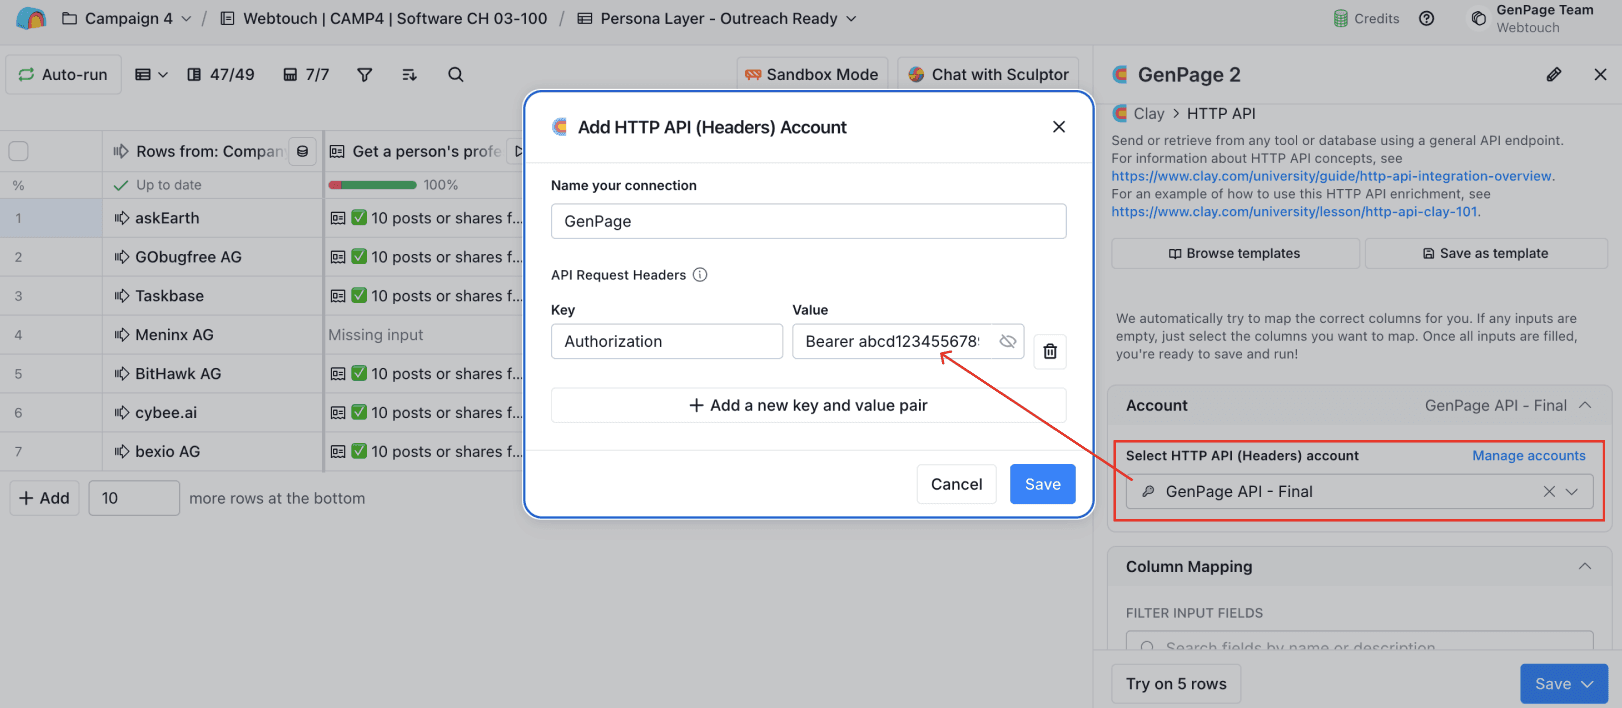Click green check in bexio AG row
This screenshot has width=1622, height=708.
click(359, 452)
